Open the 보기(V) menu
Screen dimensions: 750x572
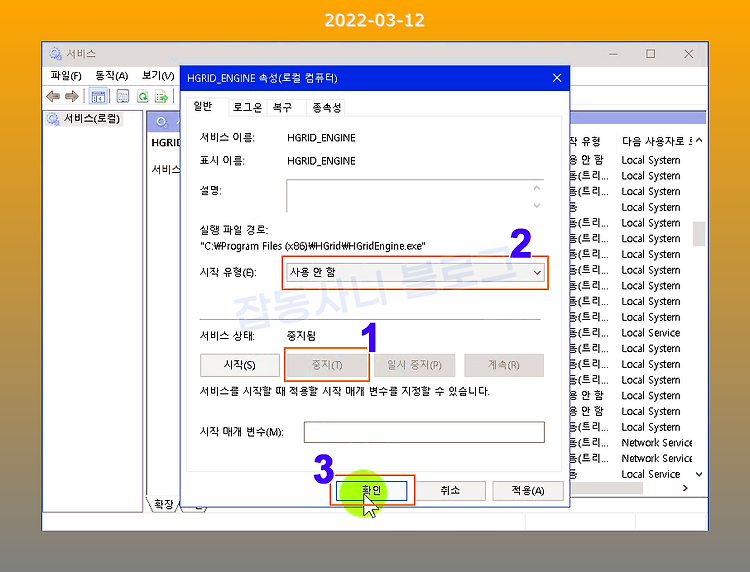(158, 76)
